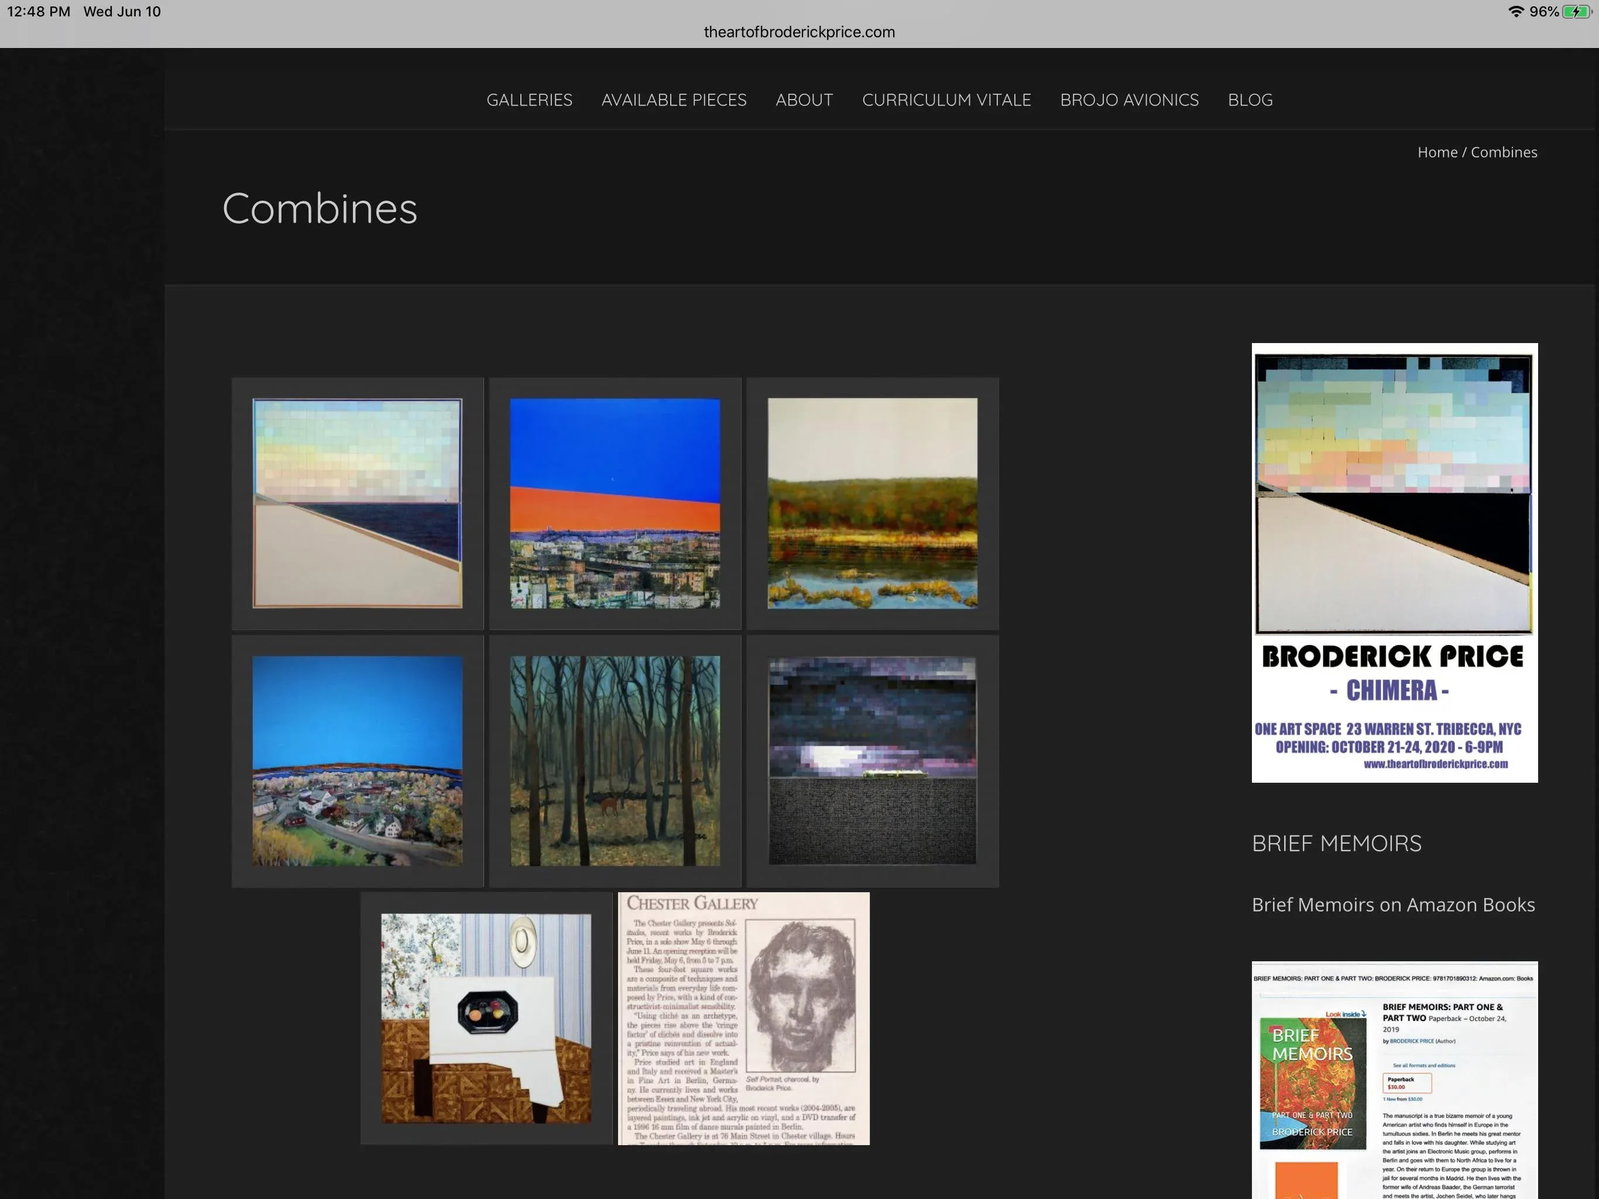
Task: Click the Combines breadcrumb text
Action: point(1504,152)
